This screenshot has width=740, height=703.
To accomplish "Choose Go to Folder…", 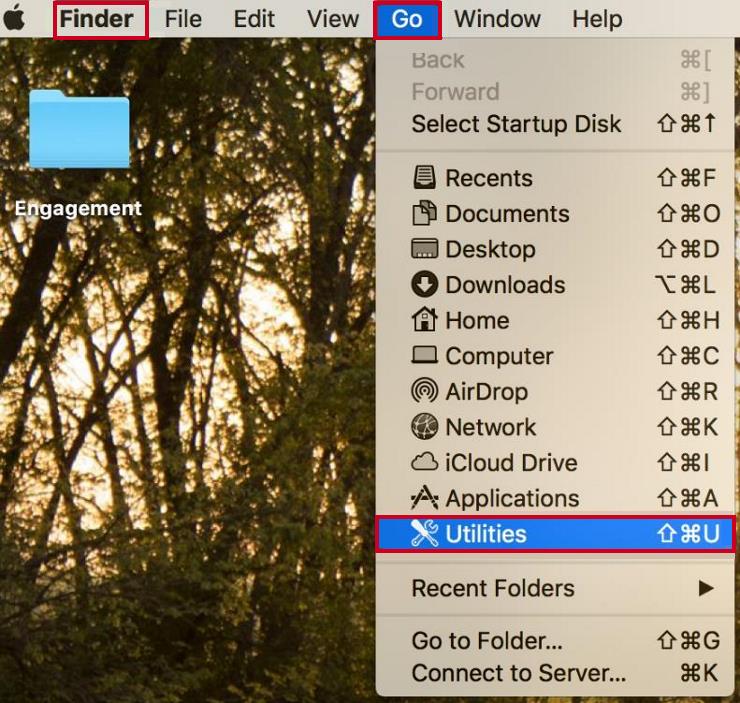I will coord(555,641).
